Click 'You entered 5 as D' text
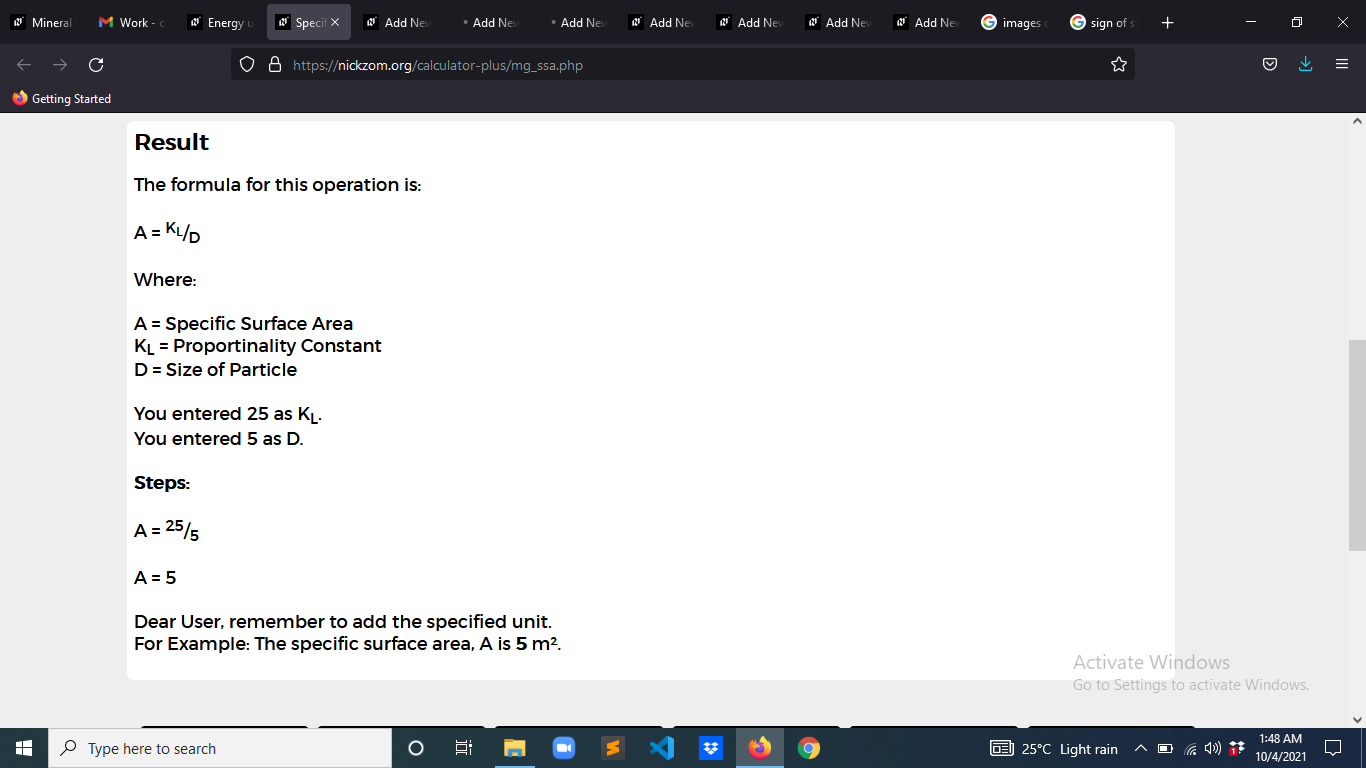Image resolution: width=1366 pixels, height=768 pixels. coord(219,439)
